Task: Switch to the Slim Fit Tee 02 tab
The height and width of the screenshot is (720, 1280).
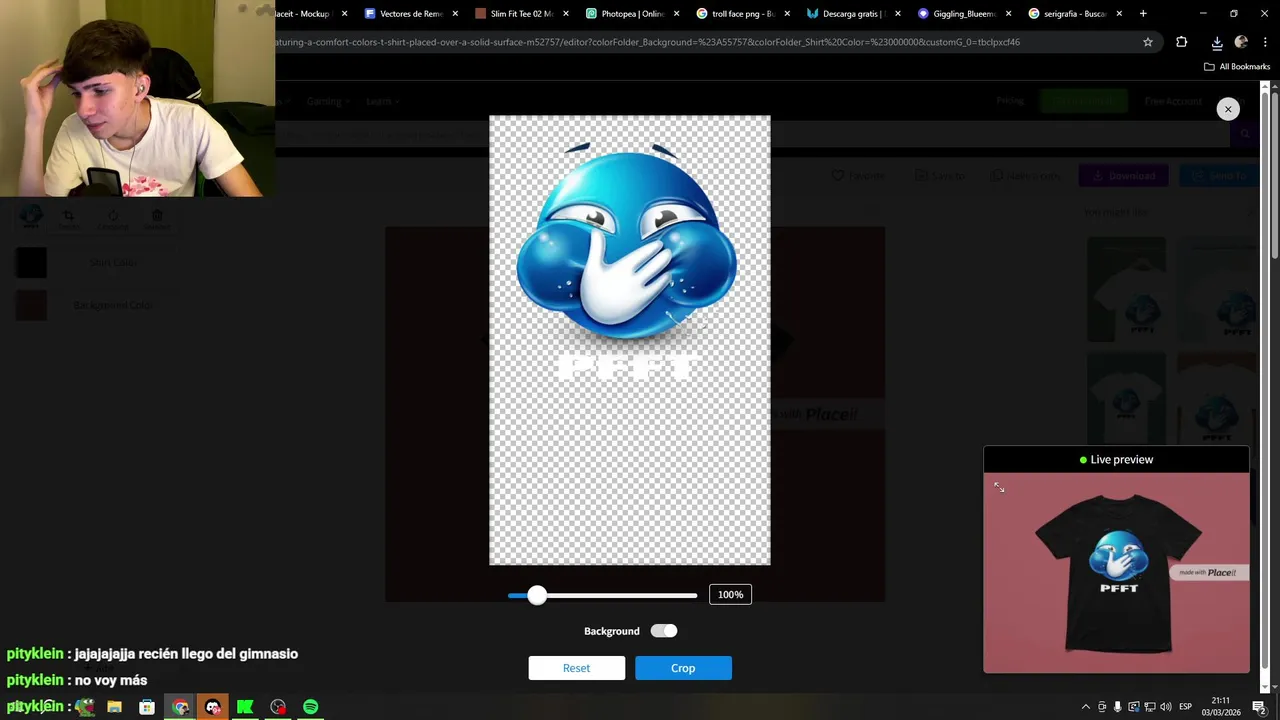Action: click(521, 14)
